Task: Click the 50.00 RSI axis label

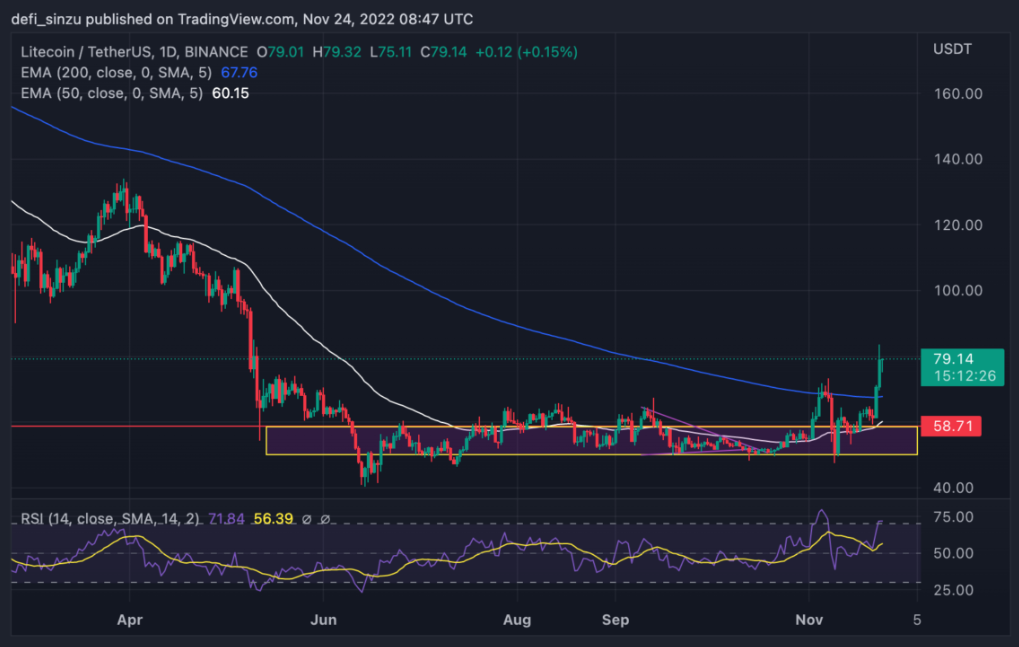Action: coord(953,554)
